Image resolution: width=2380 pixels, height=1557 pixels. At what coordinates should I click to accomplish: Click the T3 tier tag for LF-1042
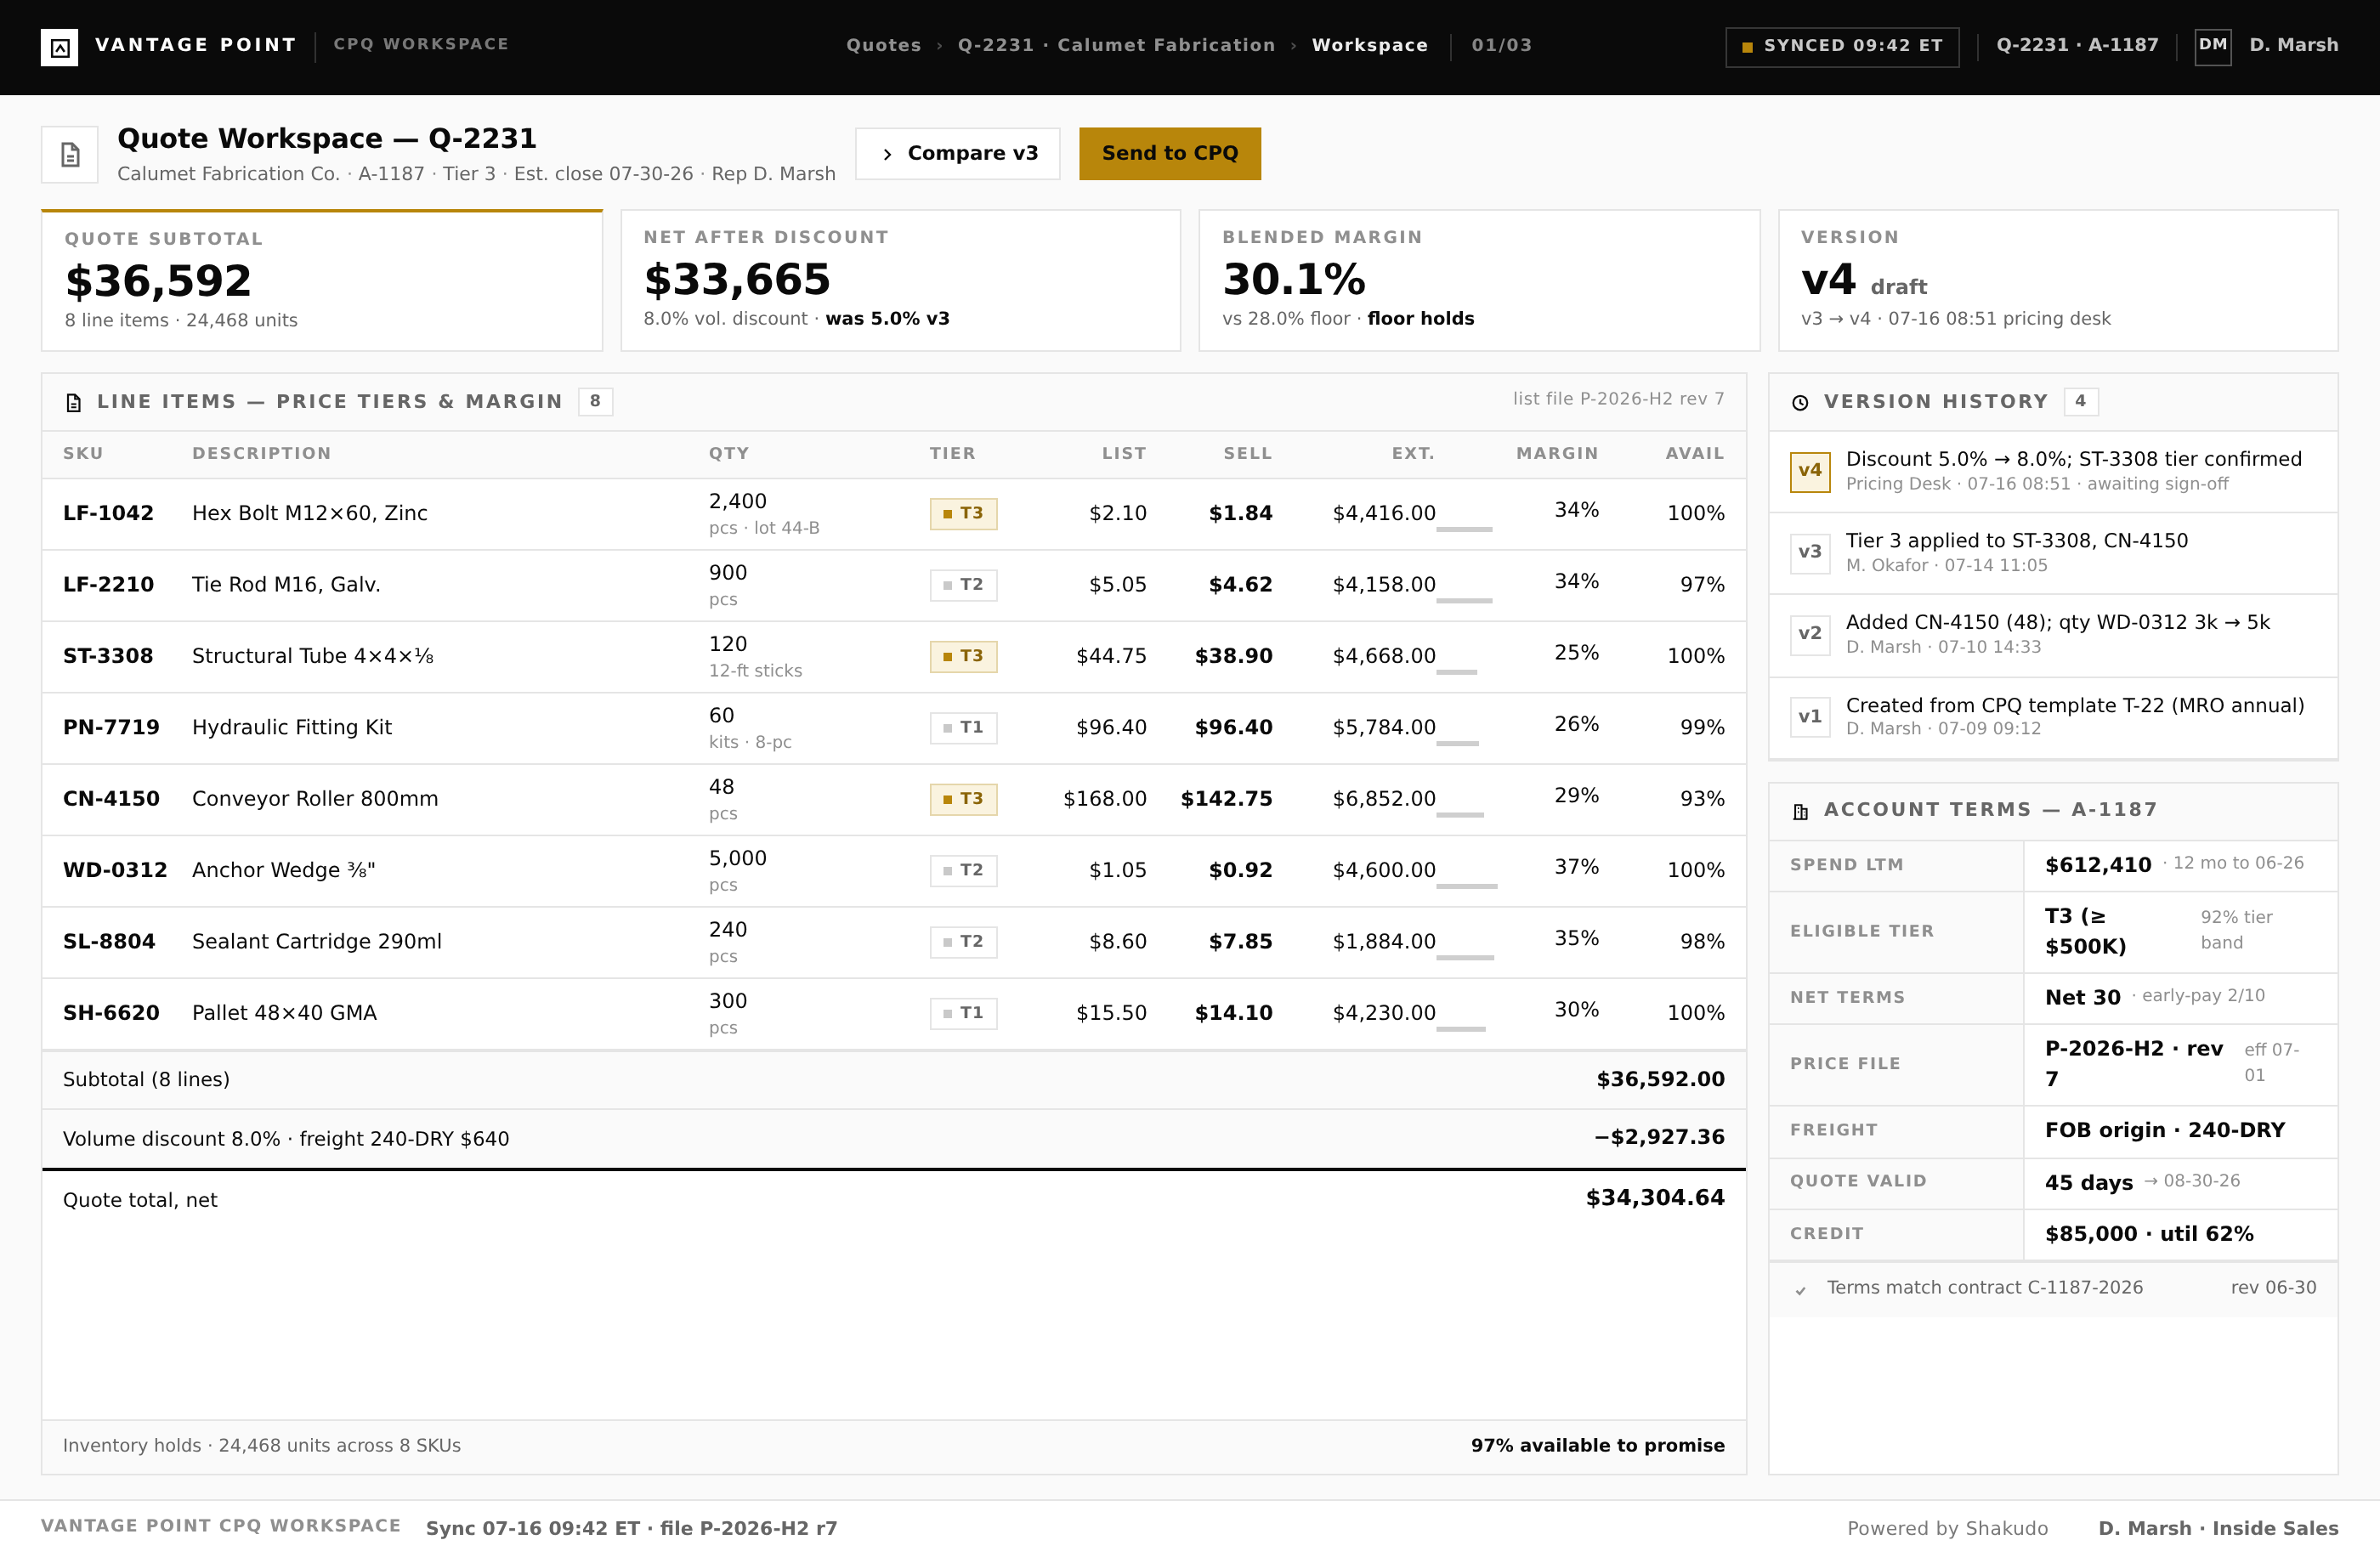coord(963,514)
